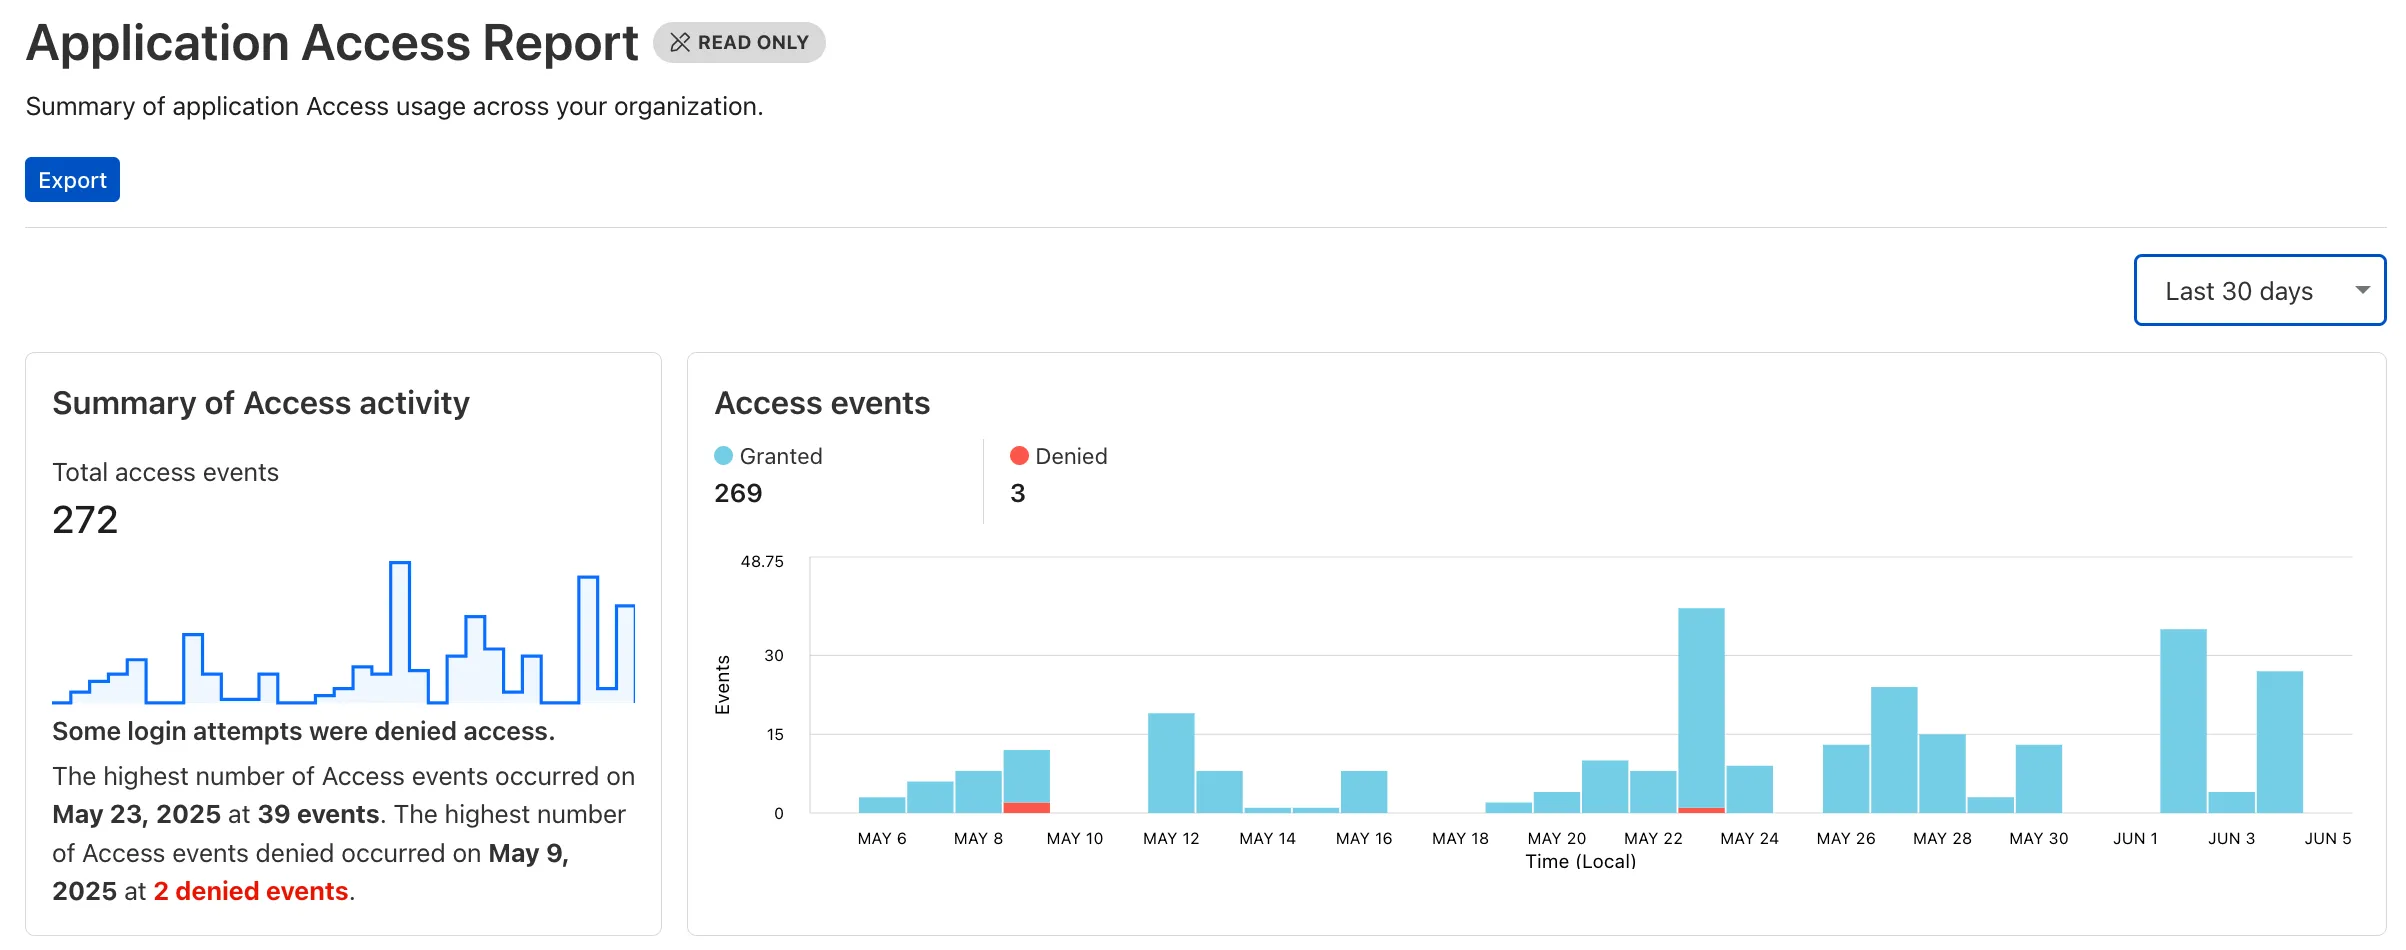Image resolution: width=2406 pixels, height=950 pixels.
Task: Click the Denied count of 3
Action: [x=1018, y=493]
